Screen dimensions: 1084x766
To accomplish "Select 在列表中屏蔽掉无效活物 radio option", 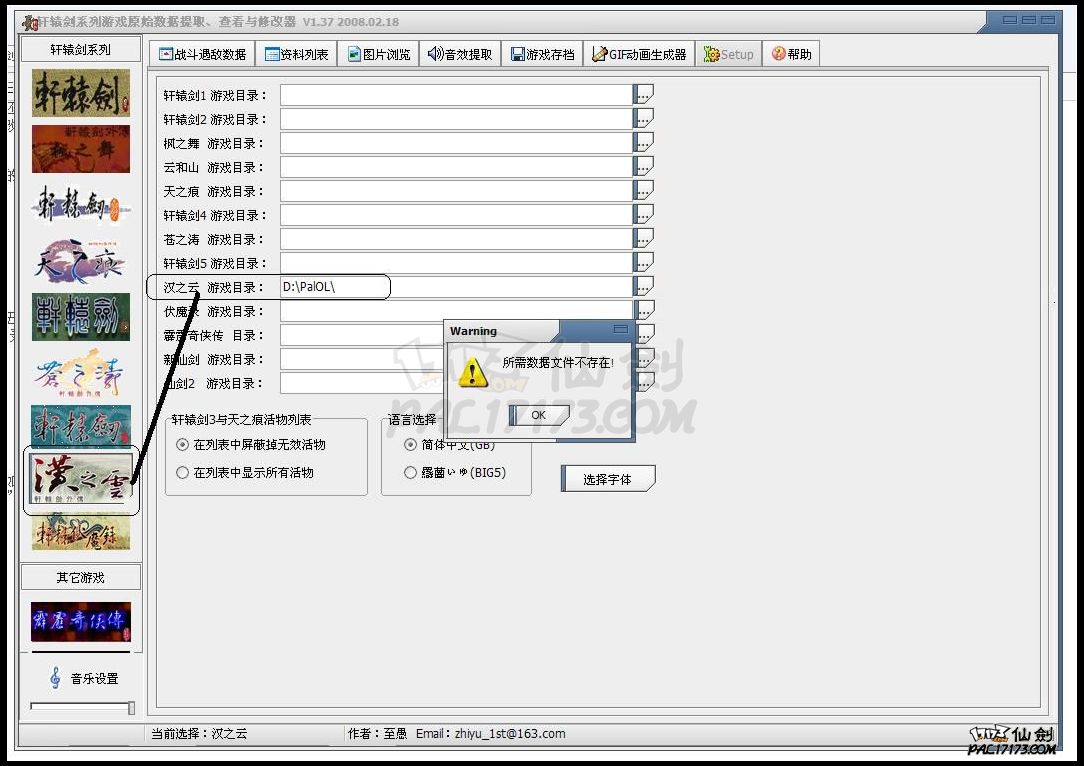I will pos(182,445).
